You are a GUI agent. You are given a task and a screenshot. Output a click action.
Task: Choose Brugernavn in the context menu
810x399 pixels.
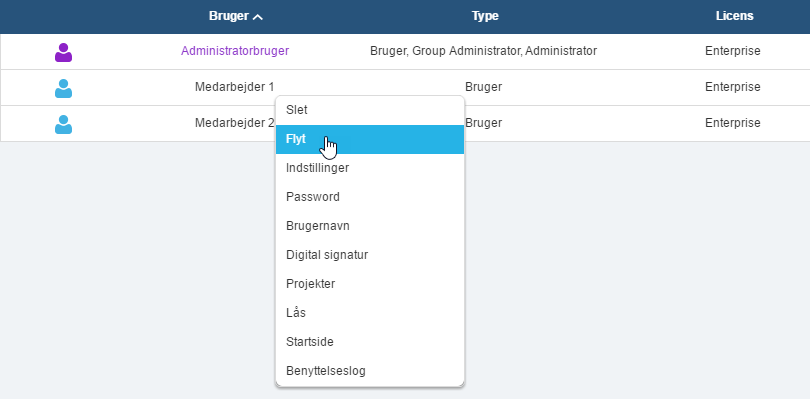(x=370, y=226)
